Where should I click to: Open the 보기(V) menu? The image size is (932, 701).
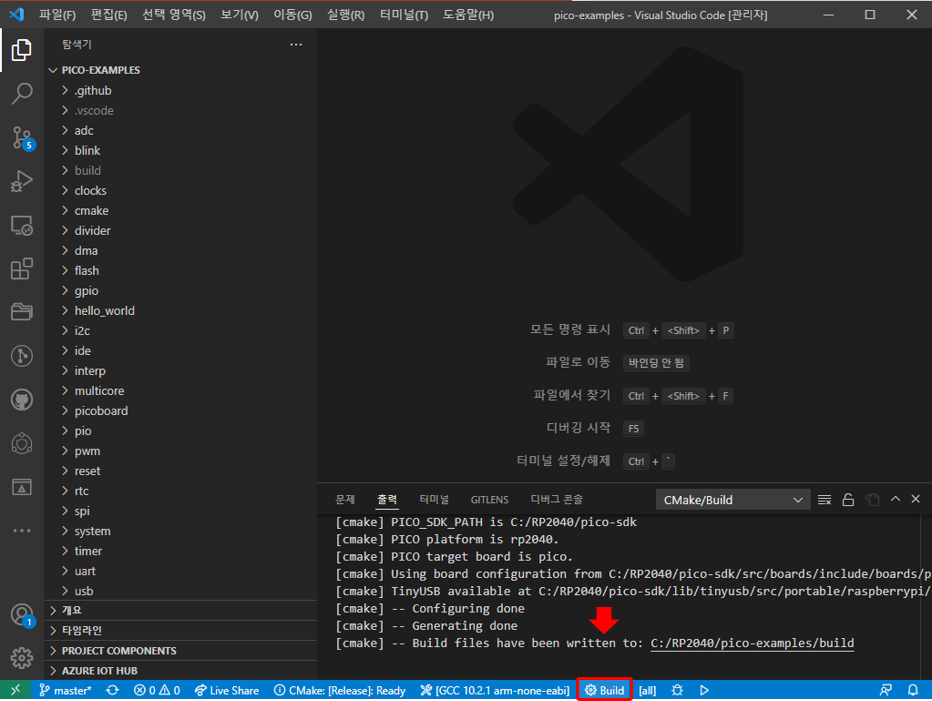239,15
